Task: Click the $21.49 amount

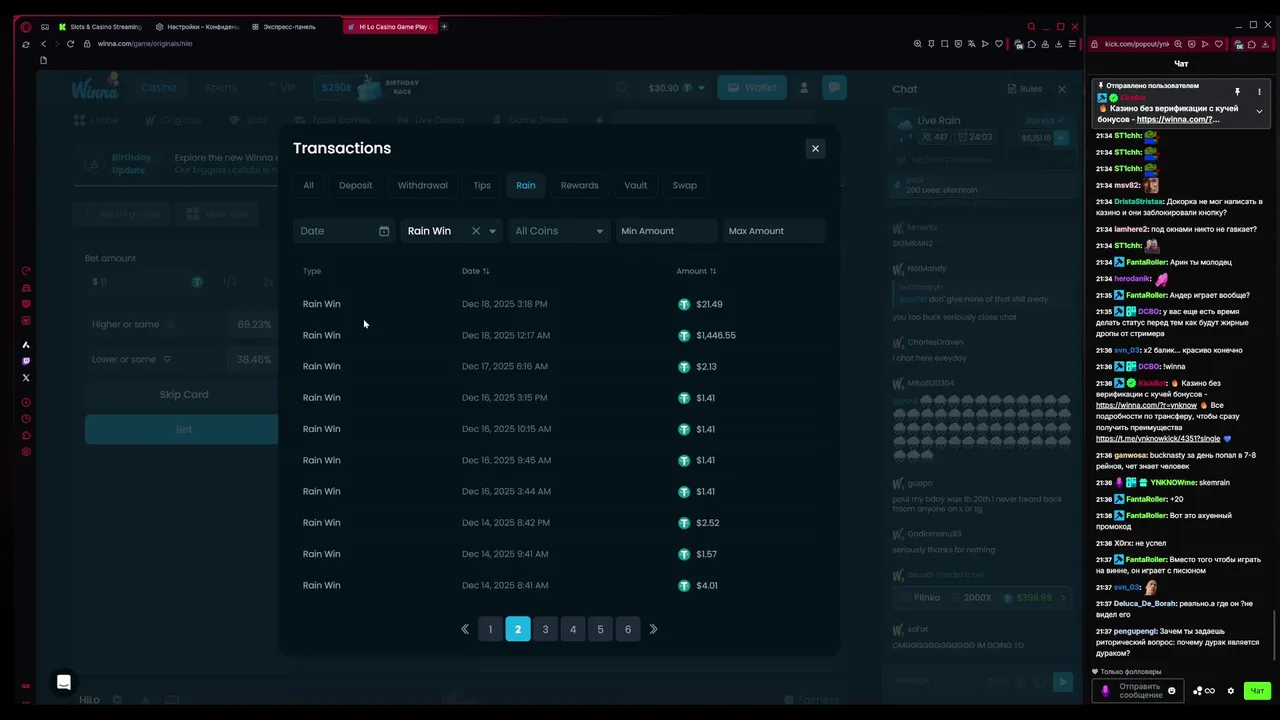Action: point(709,304)
